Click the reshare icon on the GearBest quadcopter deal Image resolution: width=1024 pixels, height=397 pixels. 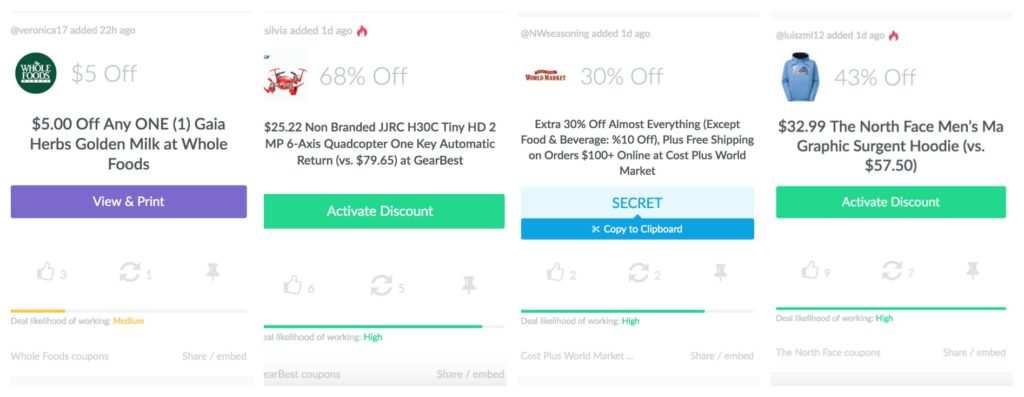(x=381, y=285)
